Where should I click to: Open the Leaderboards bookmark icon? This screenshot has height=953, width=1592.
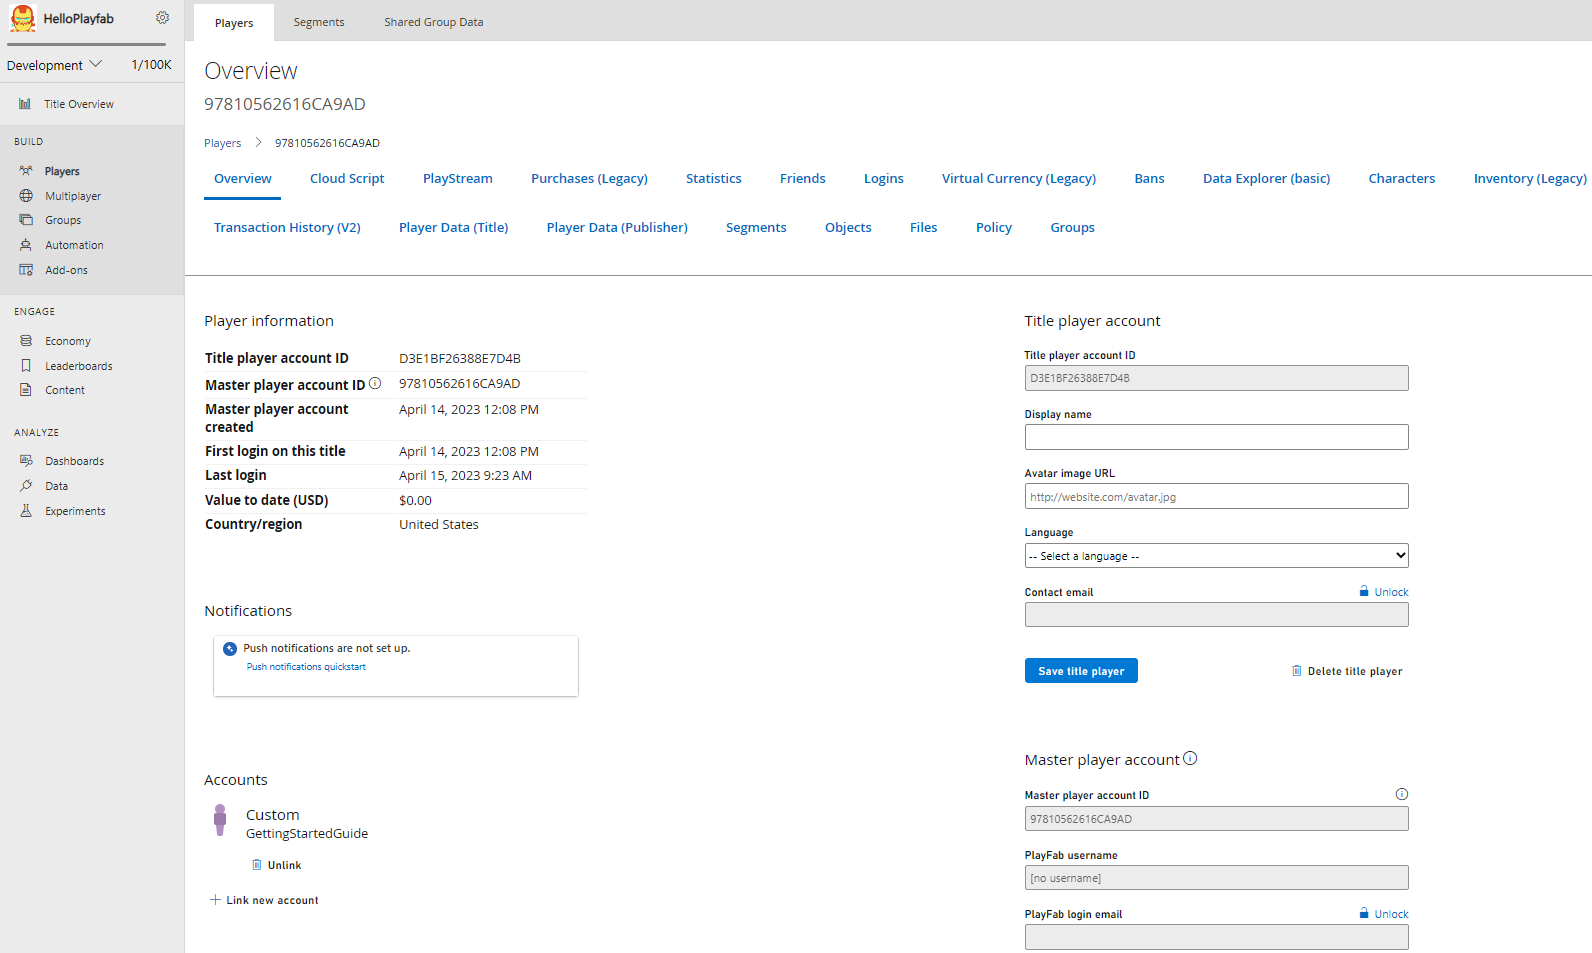pyautogui.click(x=26, y=366)
